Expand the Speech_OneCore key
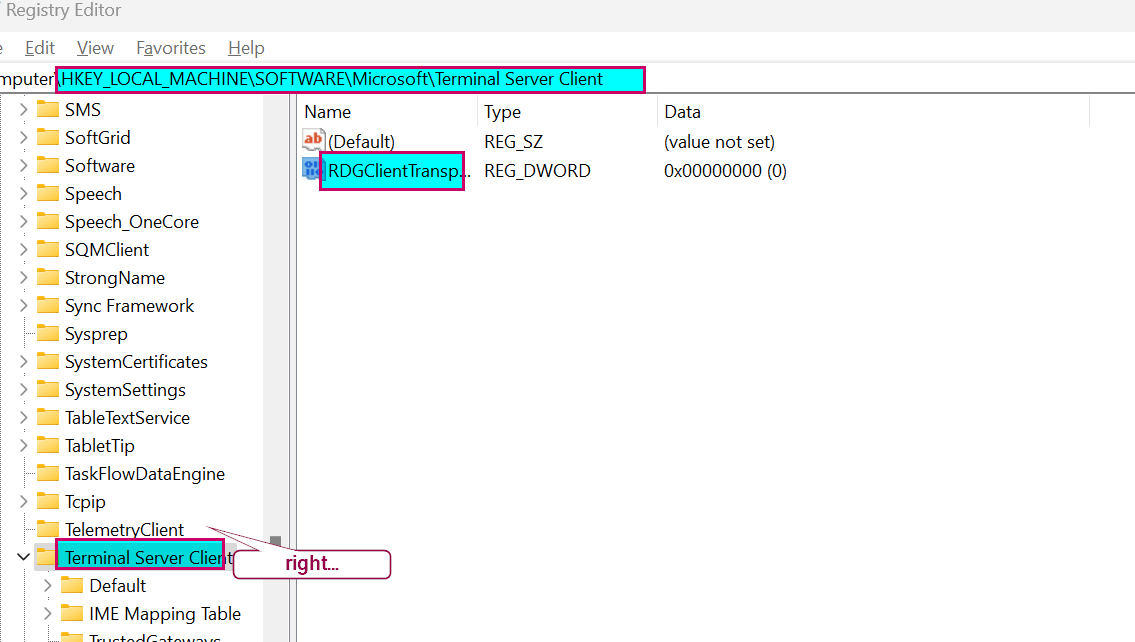This screenshot has height=642, width=1135. click(23, 221)
